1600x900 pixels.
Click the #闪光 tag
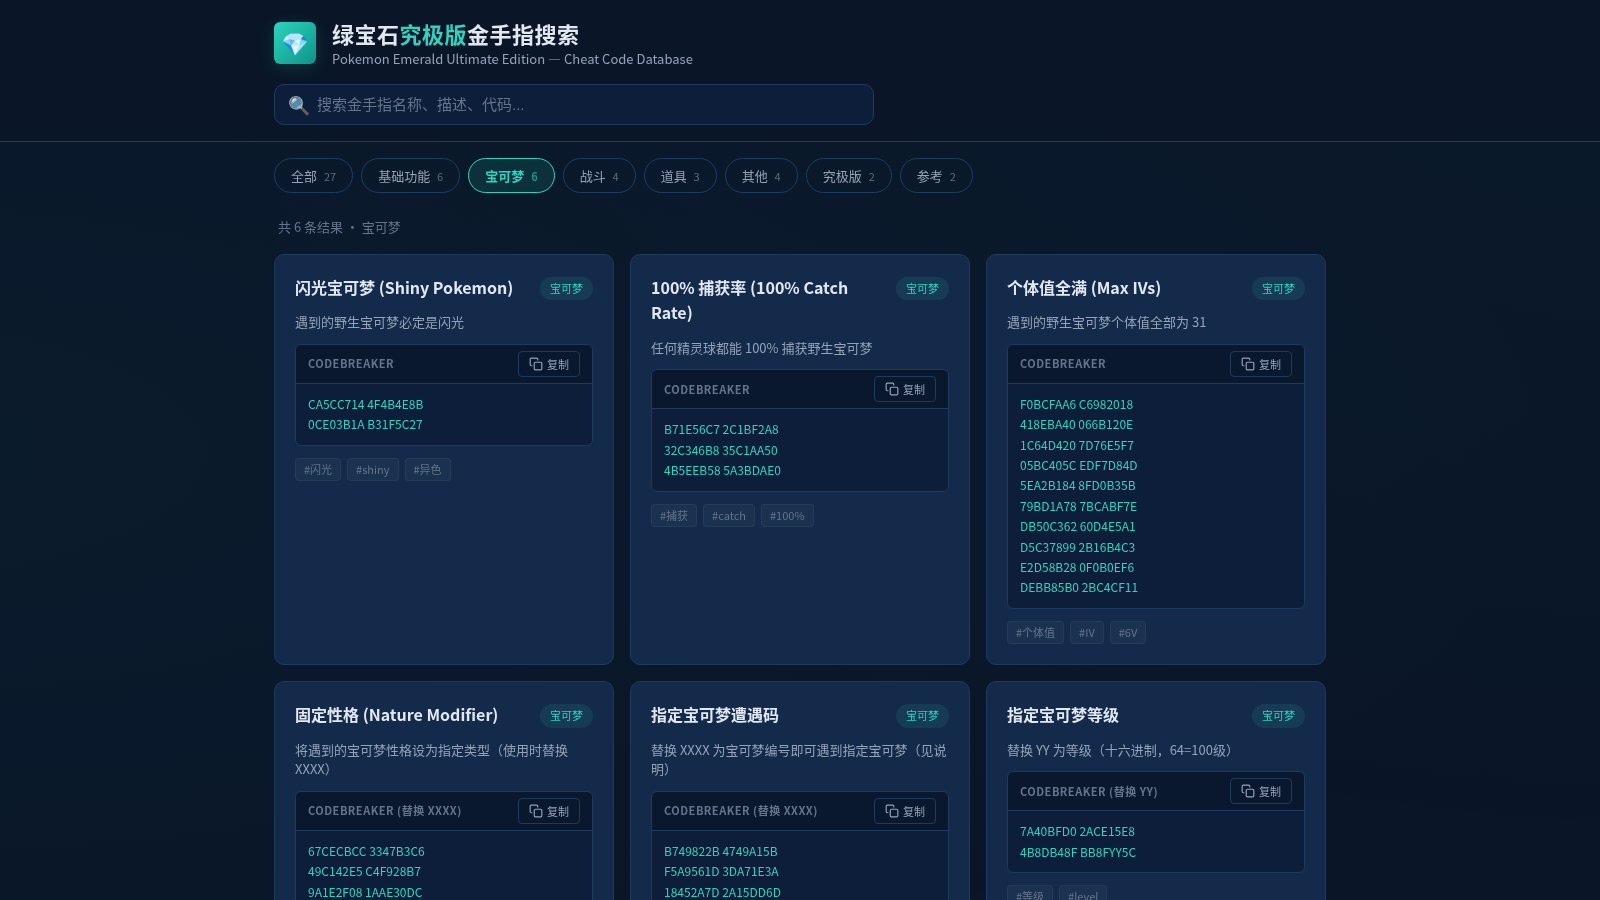pyautogui.click(x=318, y=470)
